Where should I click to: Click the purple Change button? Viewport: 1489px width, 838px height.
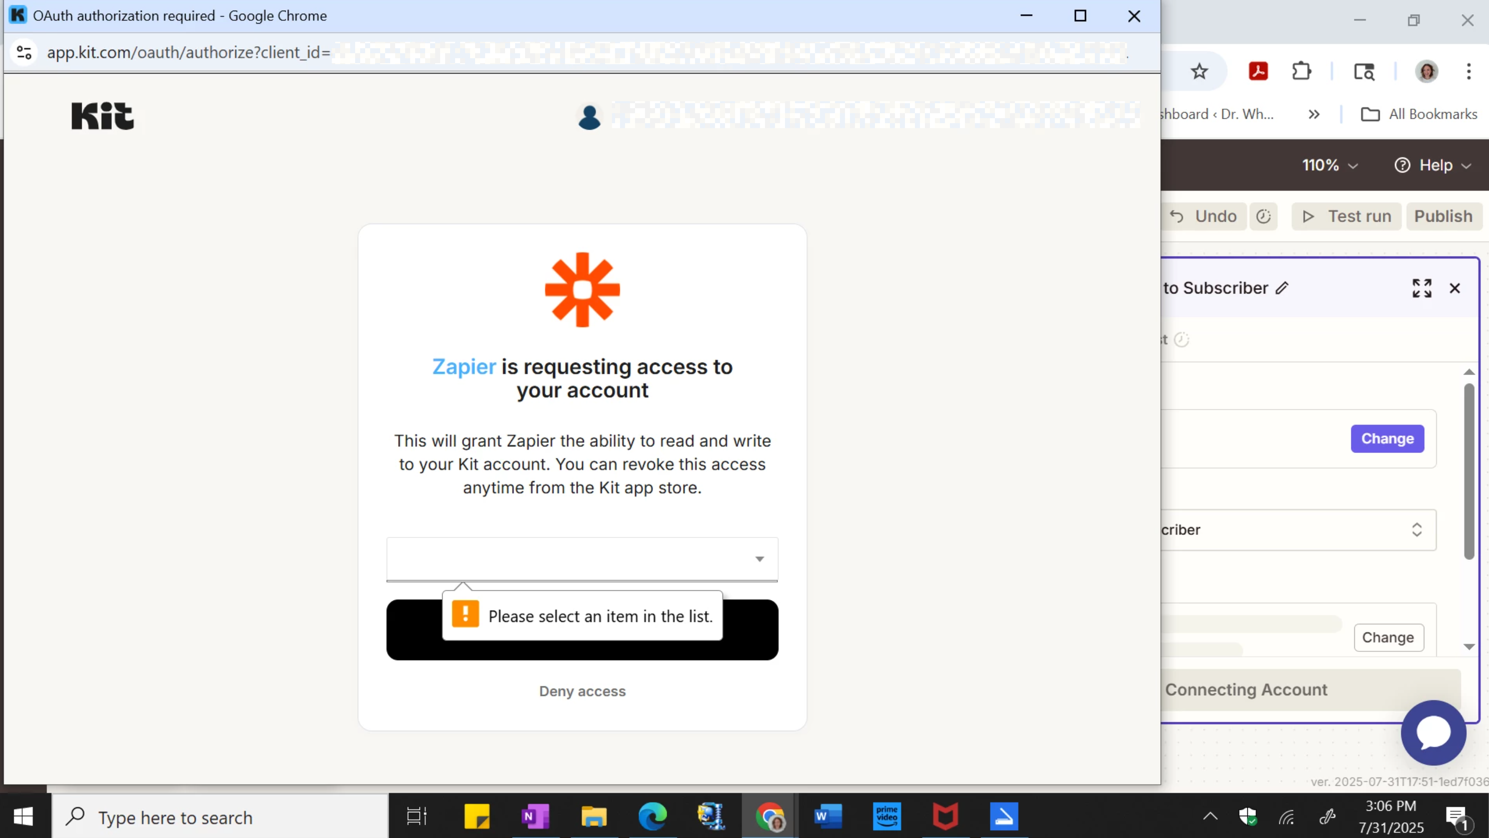click(x=1387, y=439)
